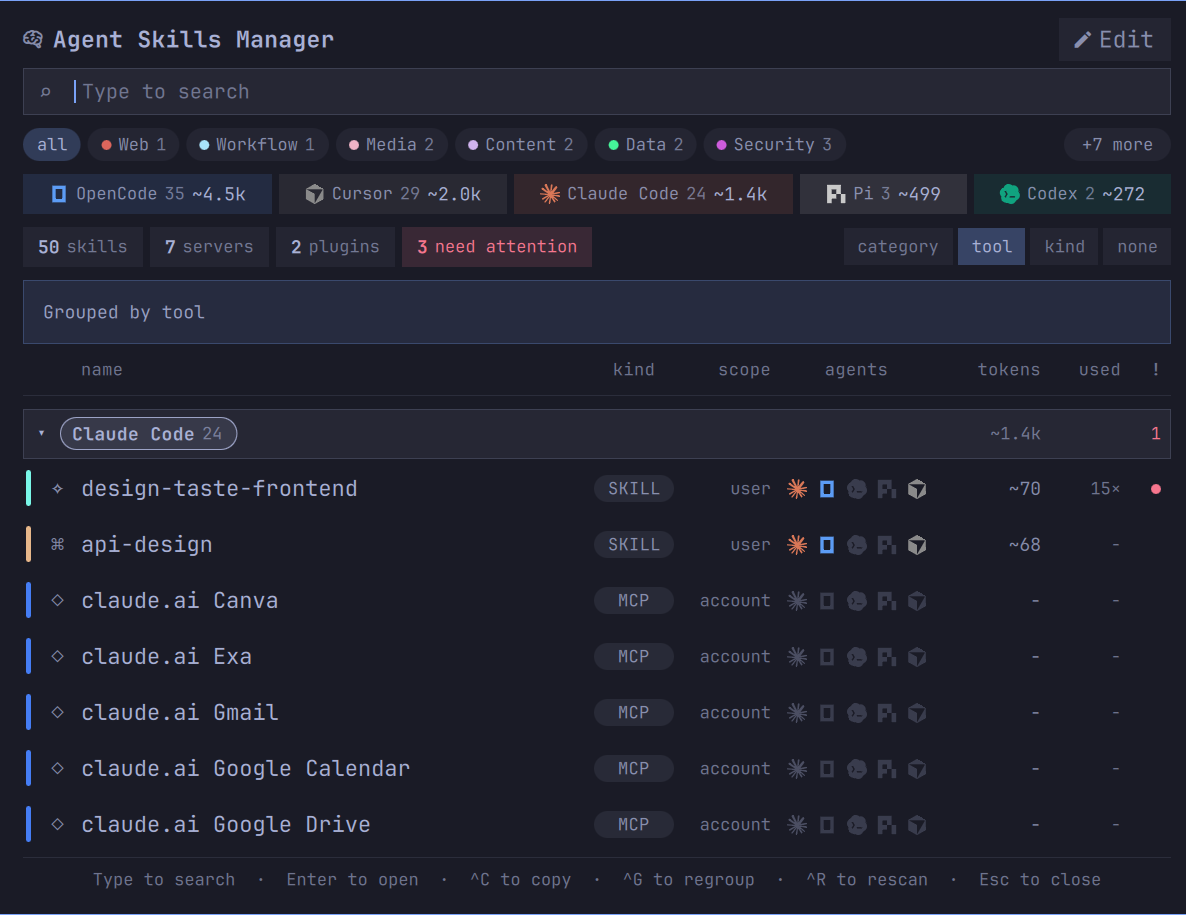The height and width of the screenshot is (915, 1186).
Task: Click the command icon beside api-design
Action: point(57,544)
